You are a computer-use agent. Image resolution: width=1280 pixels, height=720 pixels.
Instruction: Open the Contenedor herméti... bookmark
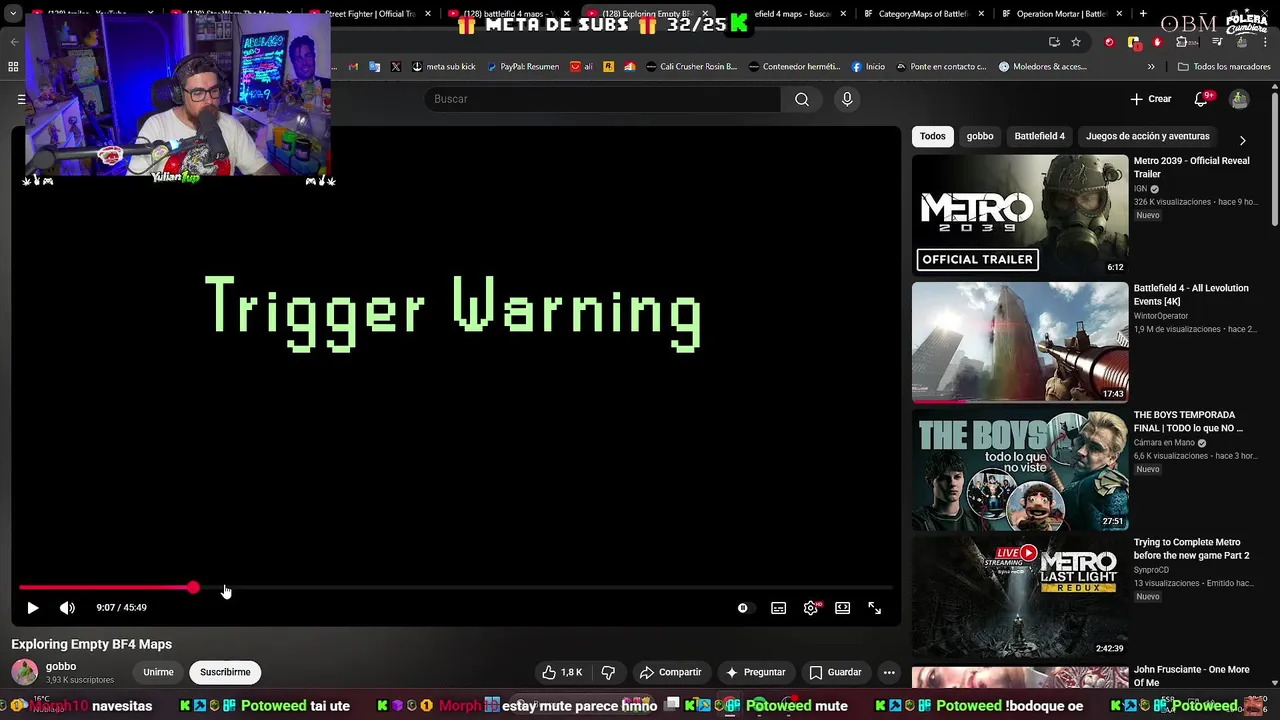coord(794,67)
